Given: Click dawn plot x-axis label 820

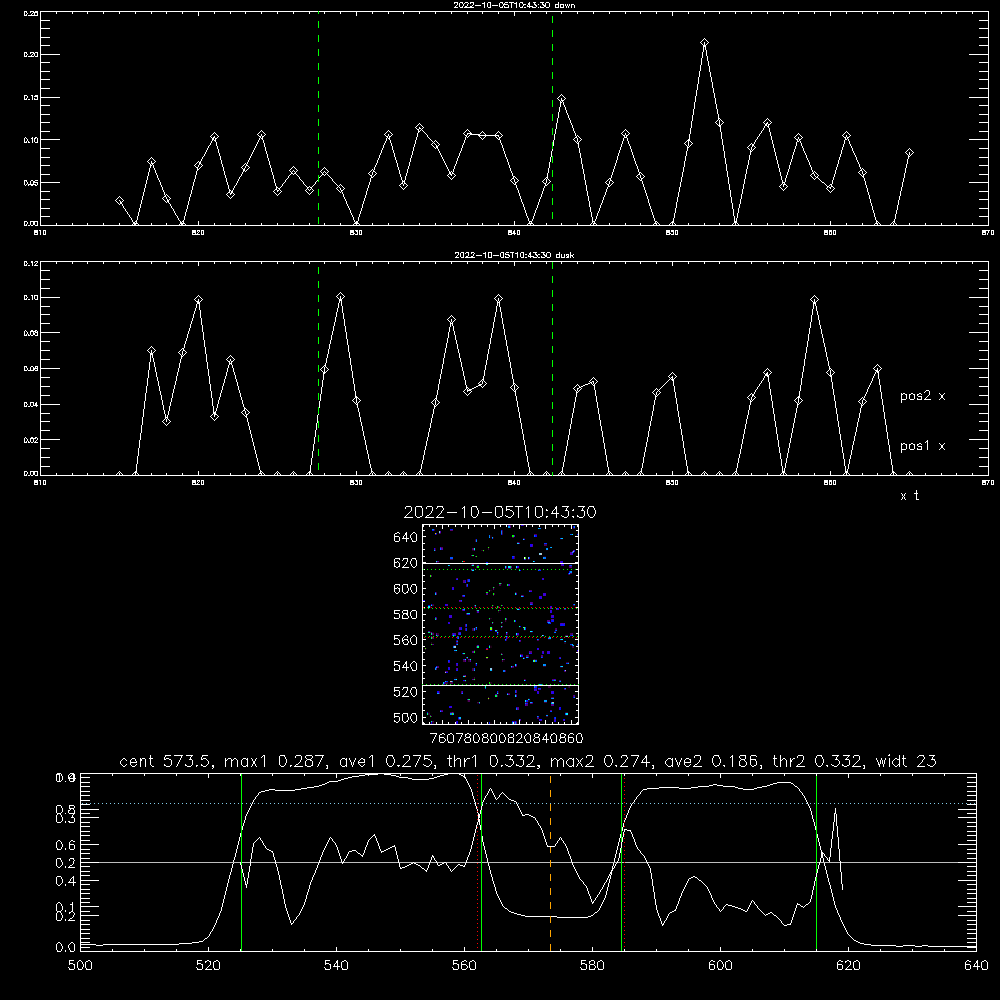Looking at the screenshot, I should pyautogui.click(x=198, y=233).
